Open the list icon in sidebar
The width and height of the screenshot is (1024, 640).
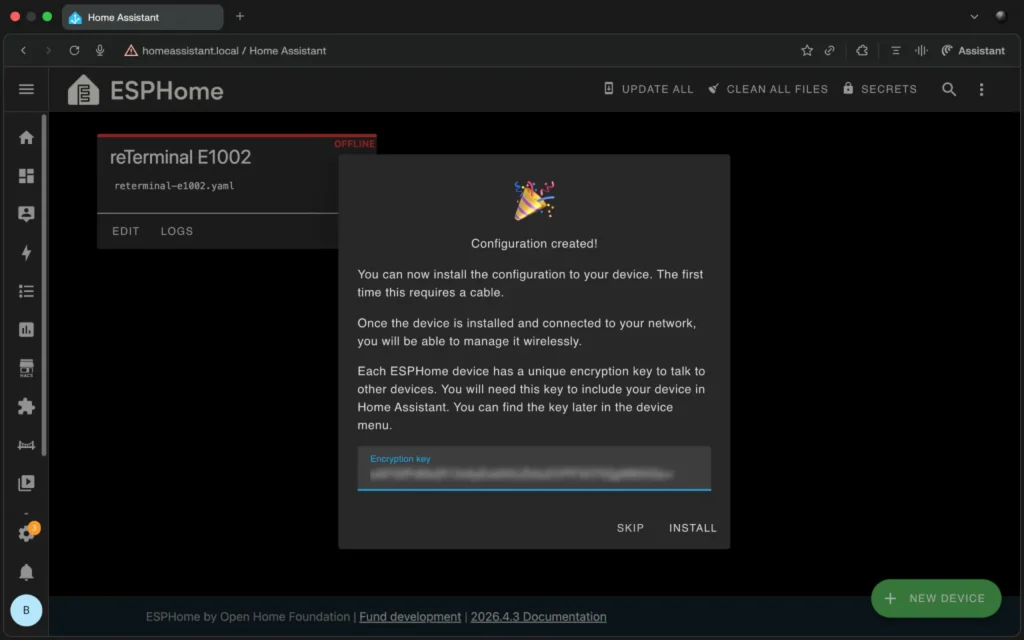pyautogui.click(x=26, y=291)
